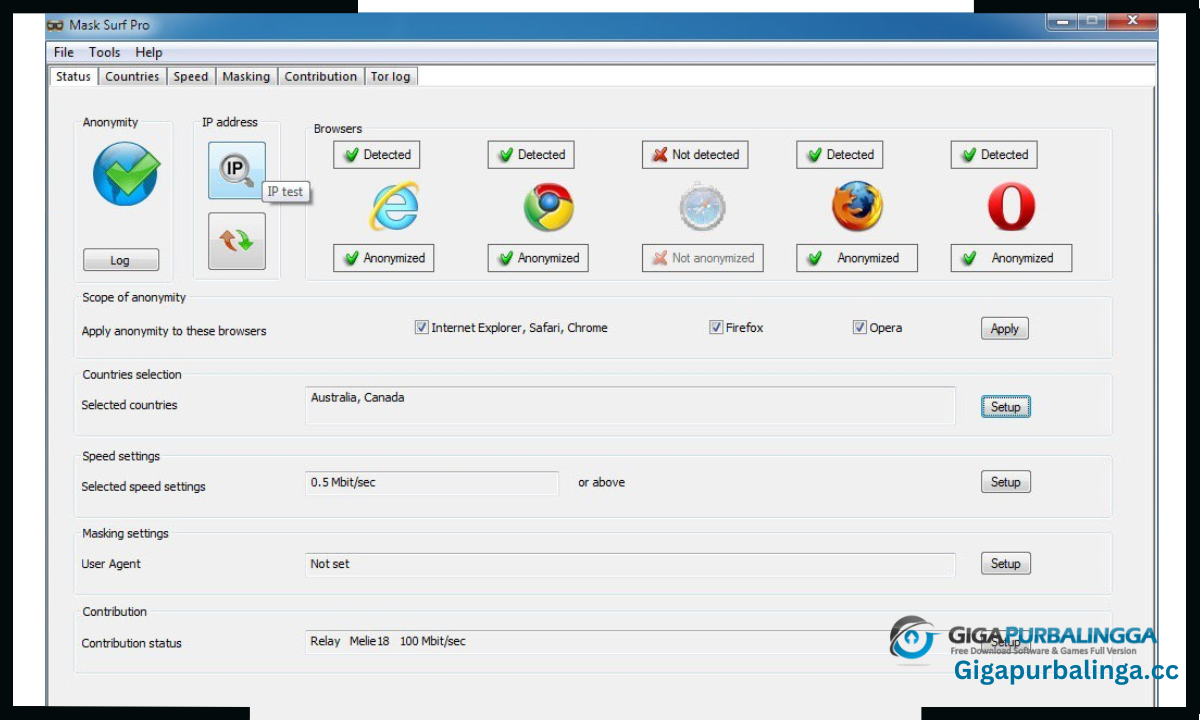1200x720 pixels.
Task: Click the Log button under Anonymity
Action: (120, 260)
